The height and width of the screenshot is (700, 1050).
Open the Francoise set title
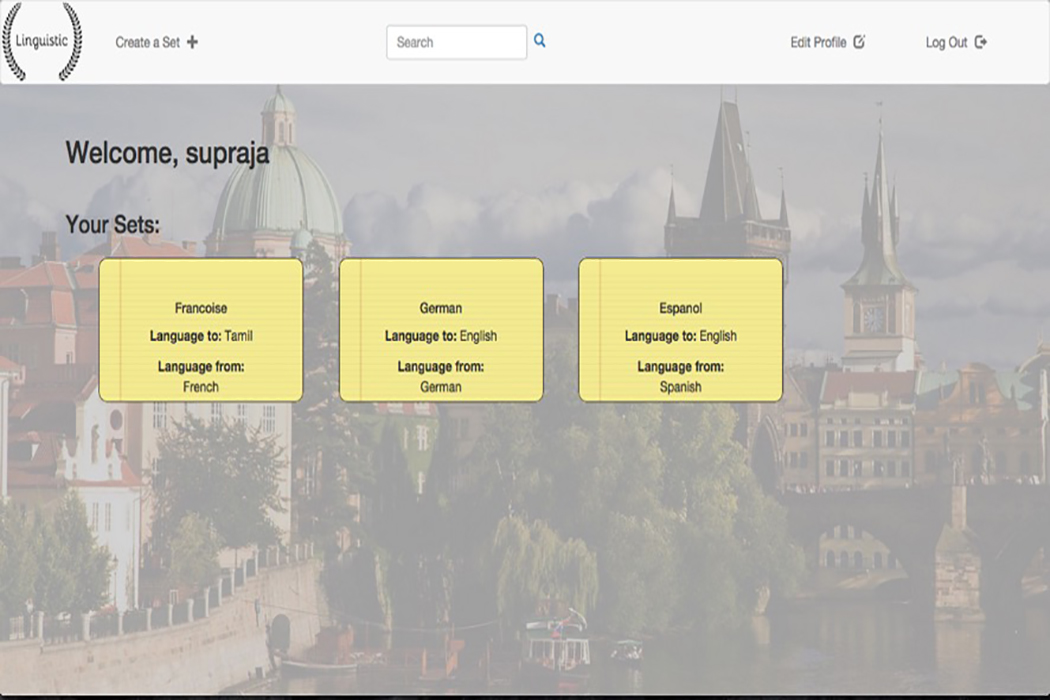click(201, 309)
